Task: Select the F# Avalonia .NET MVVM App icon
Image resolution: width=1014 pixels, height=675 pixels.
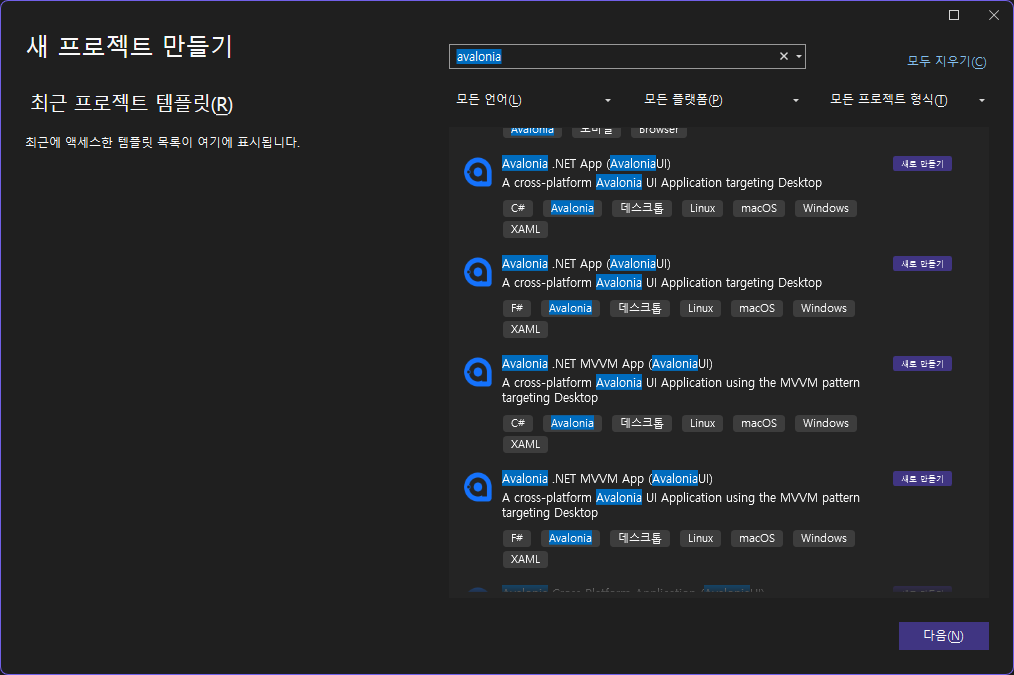Action: pos(478,488)
